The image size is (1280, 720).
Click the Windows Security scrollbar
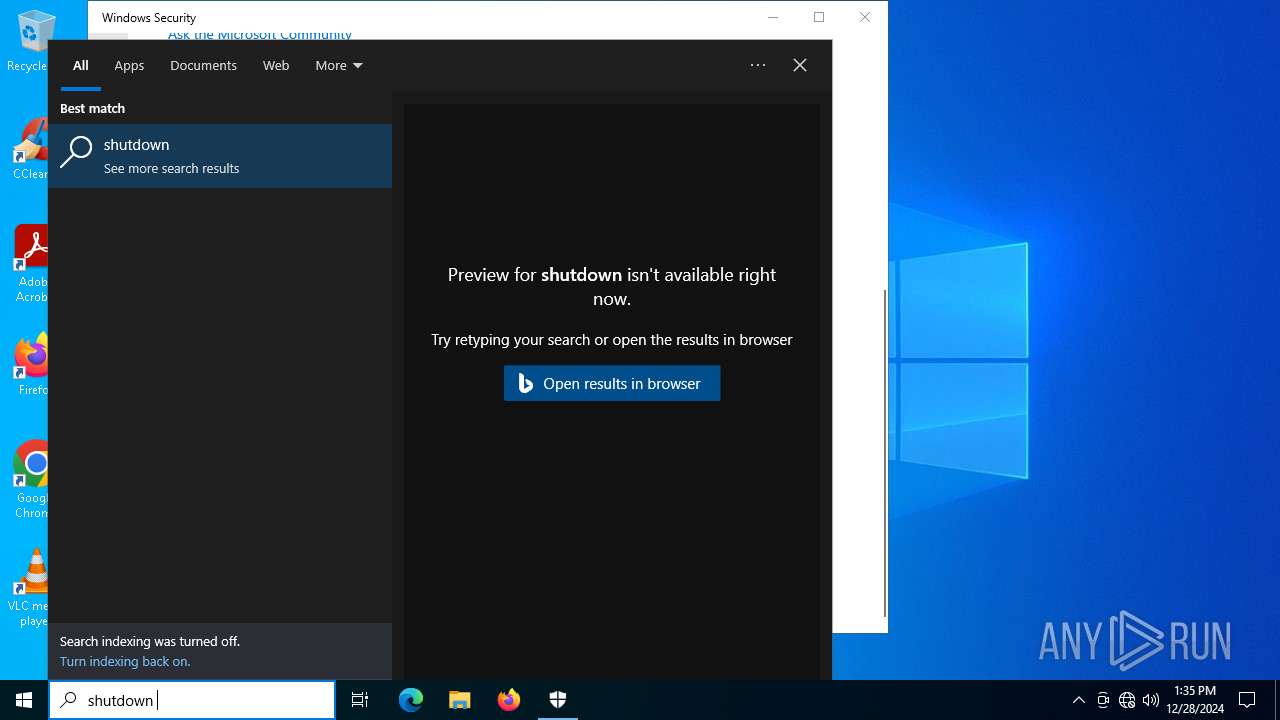click(884, 453)
